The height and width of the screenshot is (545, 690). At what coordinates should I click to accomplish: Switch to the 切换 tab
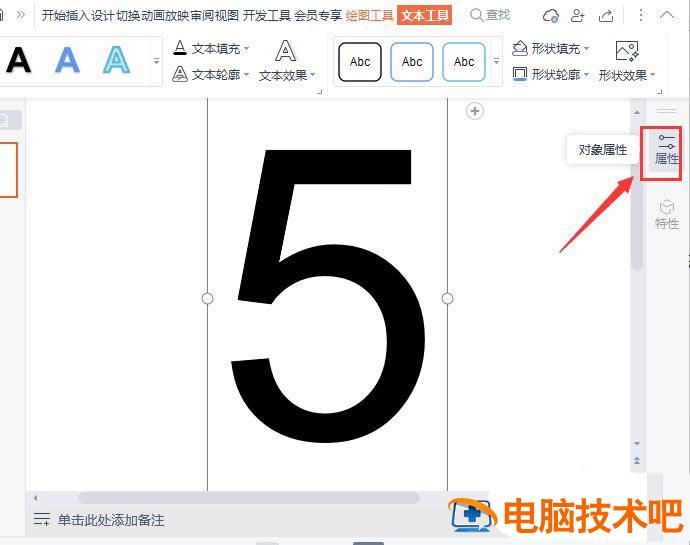(x=128, y=15)
